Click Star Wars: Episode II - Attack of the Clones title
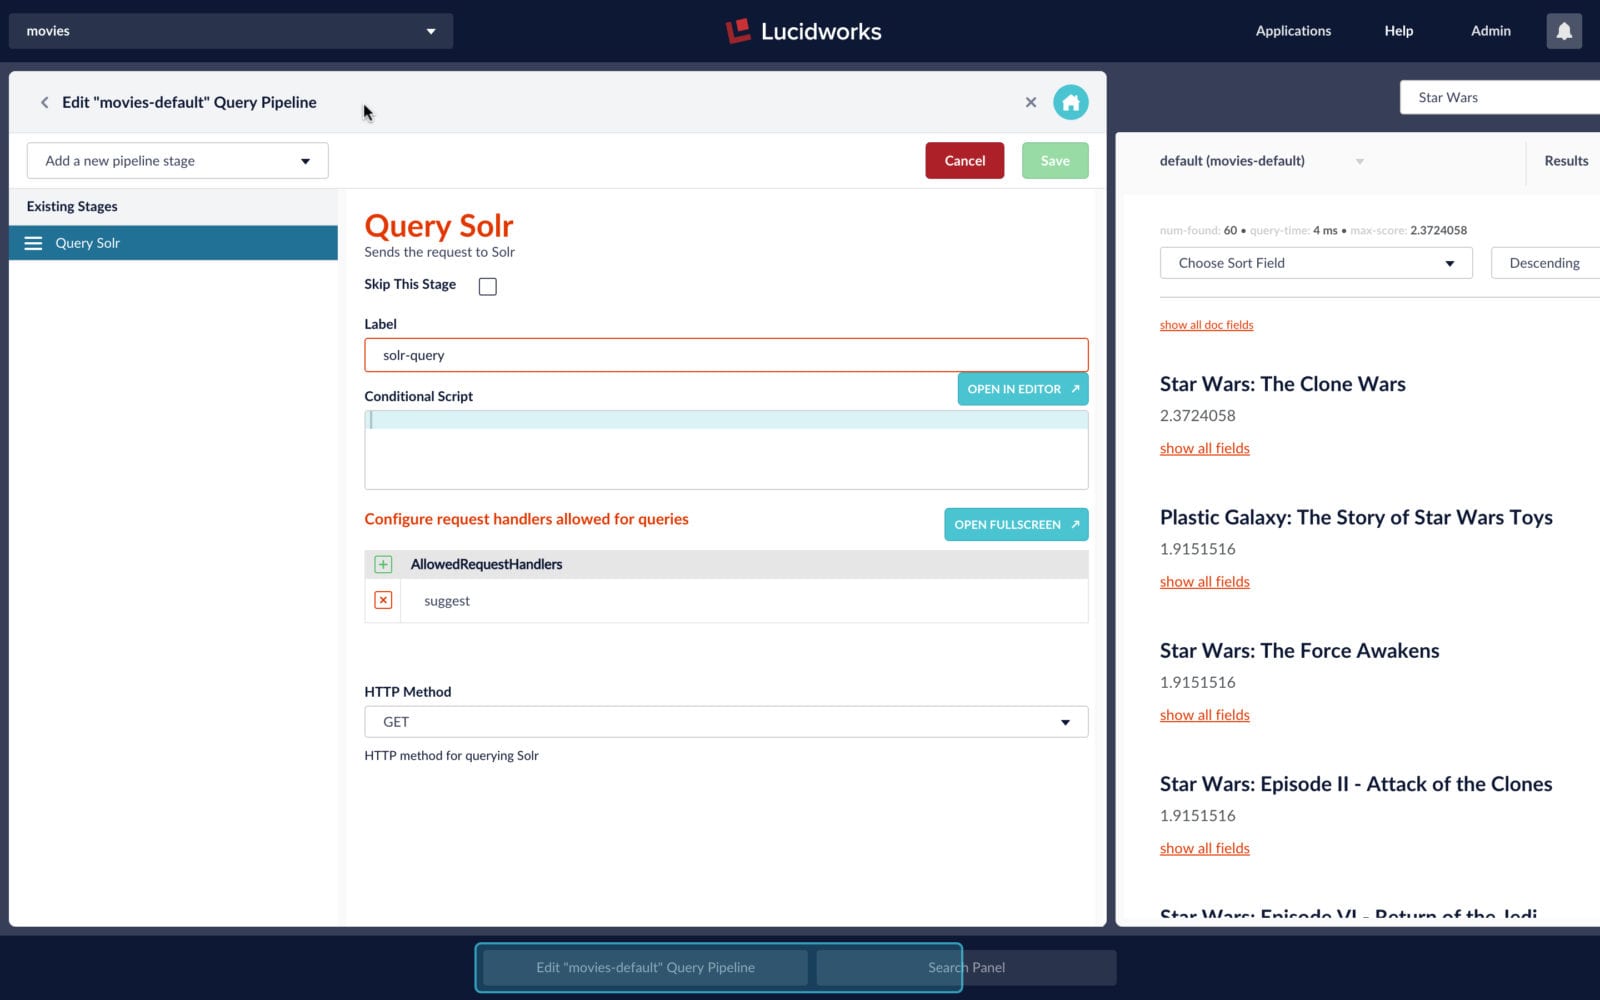Image resolution: width=1600 pixels, height=1000 pixels. [1356, 784]
